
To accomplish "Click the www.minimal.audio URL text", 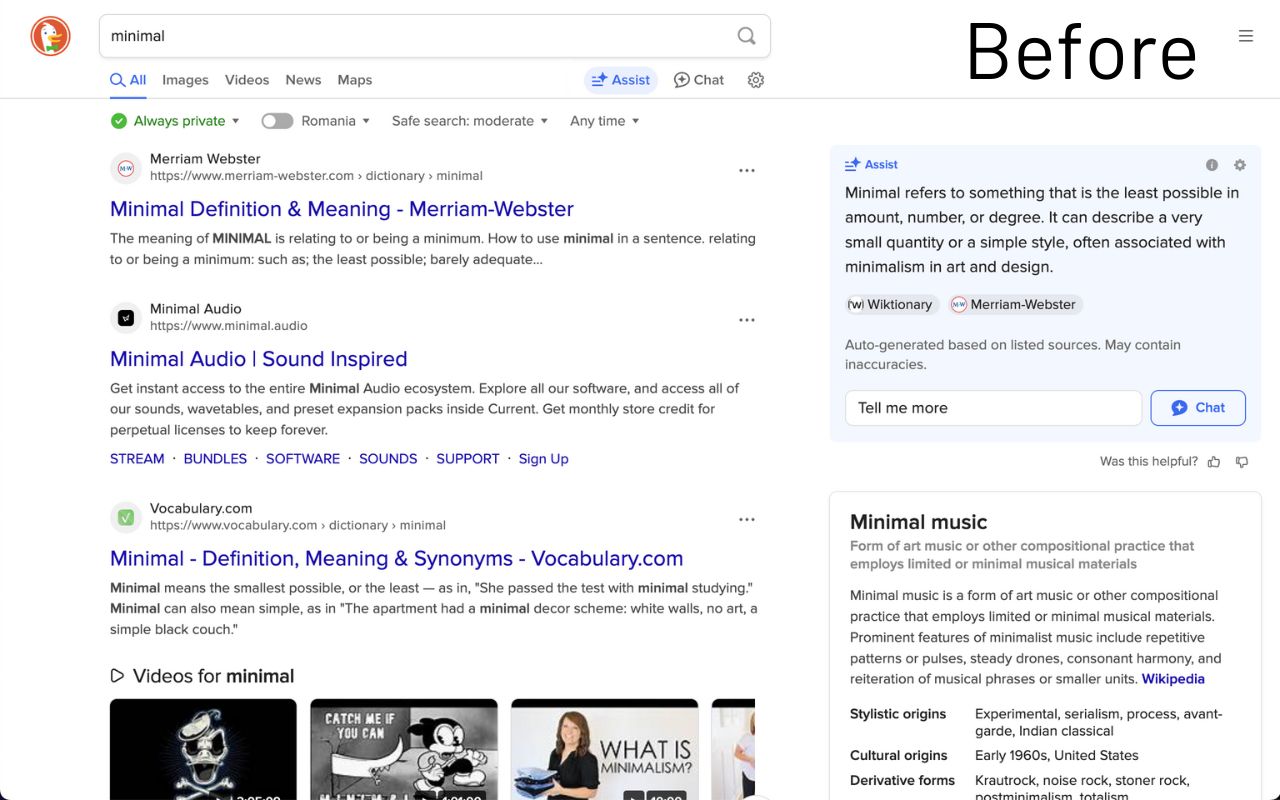I will point(229,326).
